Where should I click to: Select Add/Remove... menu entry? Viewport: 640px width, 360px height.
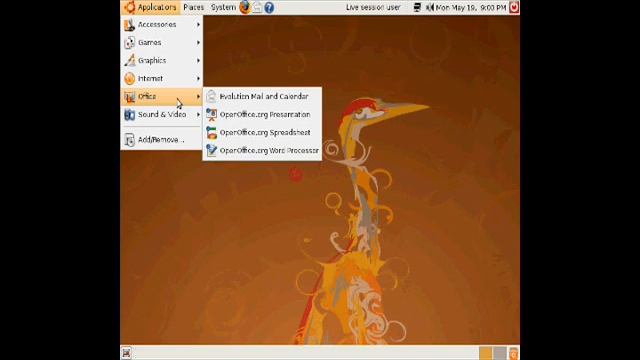click(x=162, y=140)
